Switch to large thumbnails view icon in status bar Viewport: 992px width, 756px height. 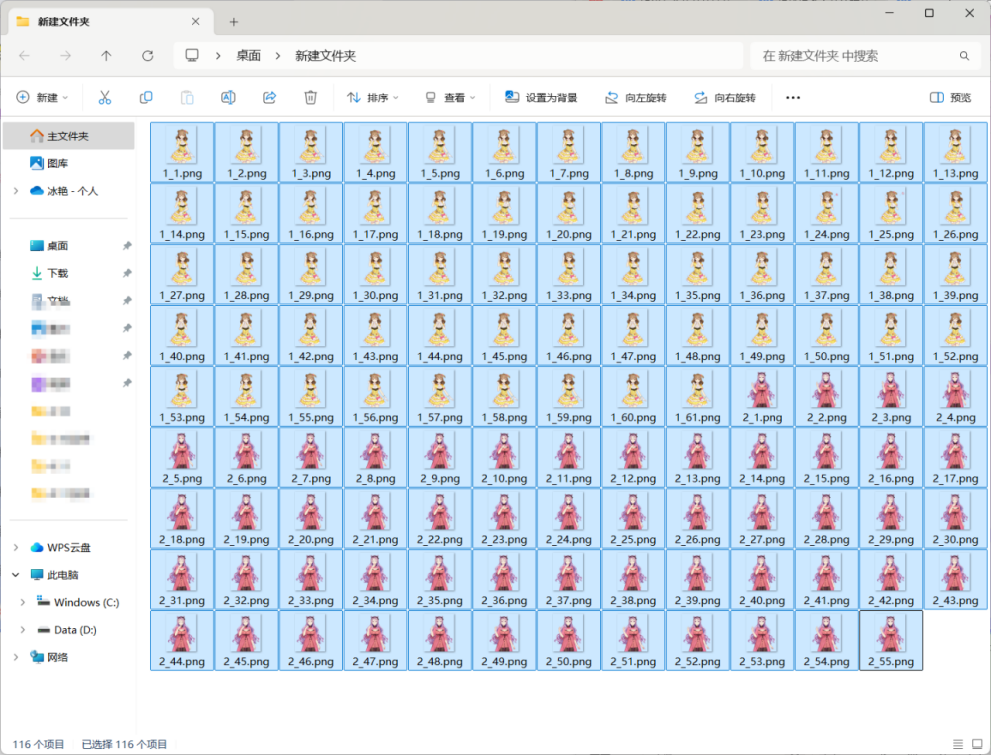977,744
